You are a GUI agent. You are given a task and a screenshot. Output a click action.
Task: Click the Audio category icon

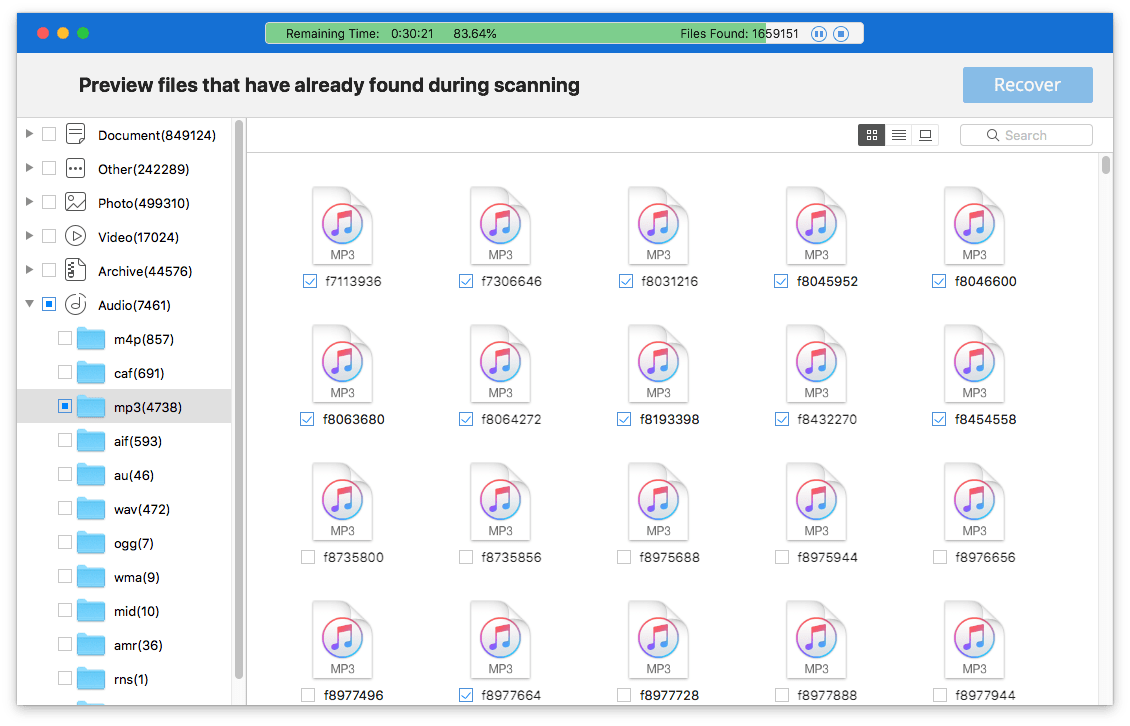pyautogui.click(x=76, y=304)
